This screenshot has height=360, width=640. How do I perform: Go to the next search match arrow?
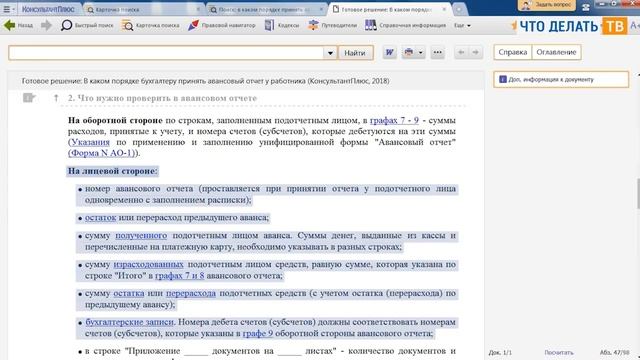476,52
